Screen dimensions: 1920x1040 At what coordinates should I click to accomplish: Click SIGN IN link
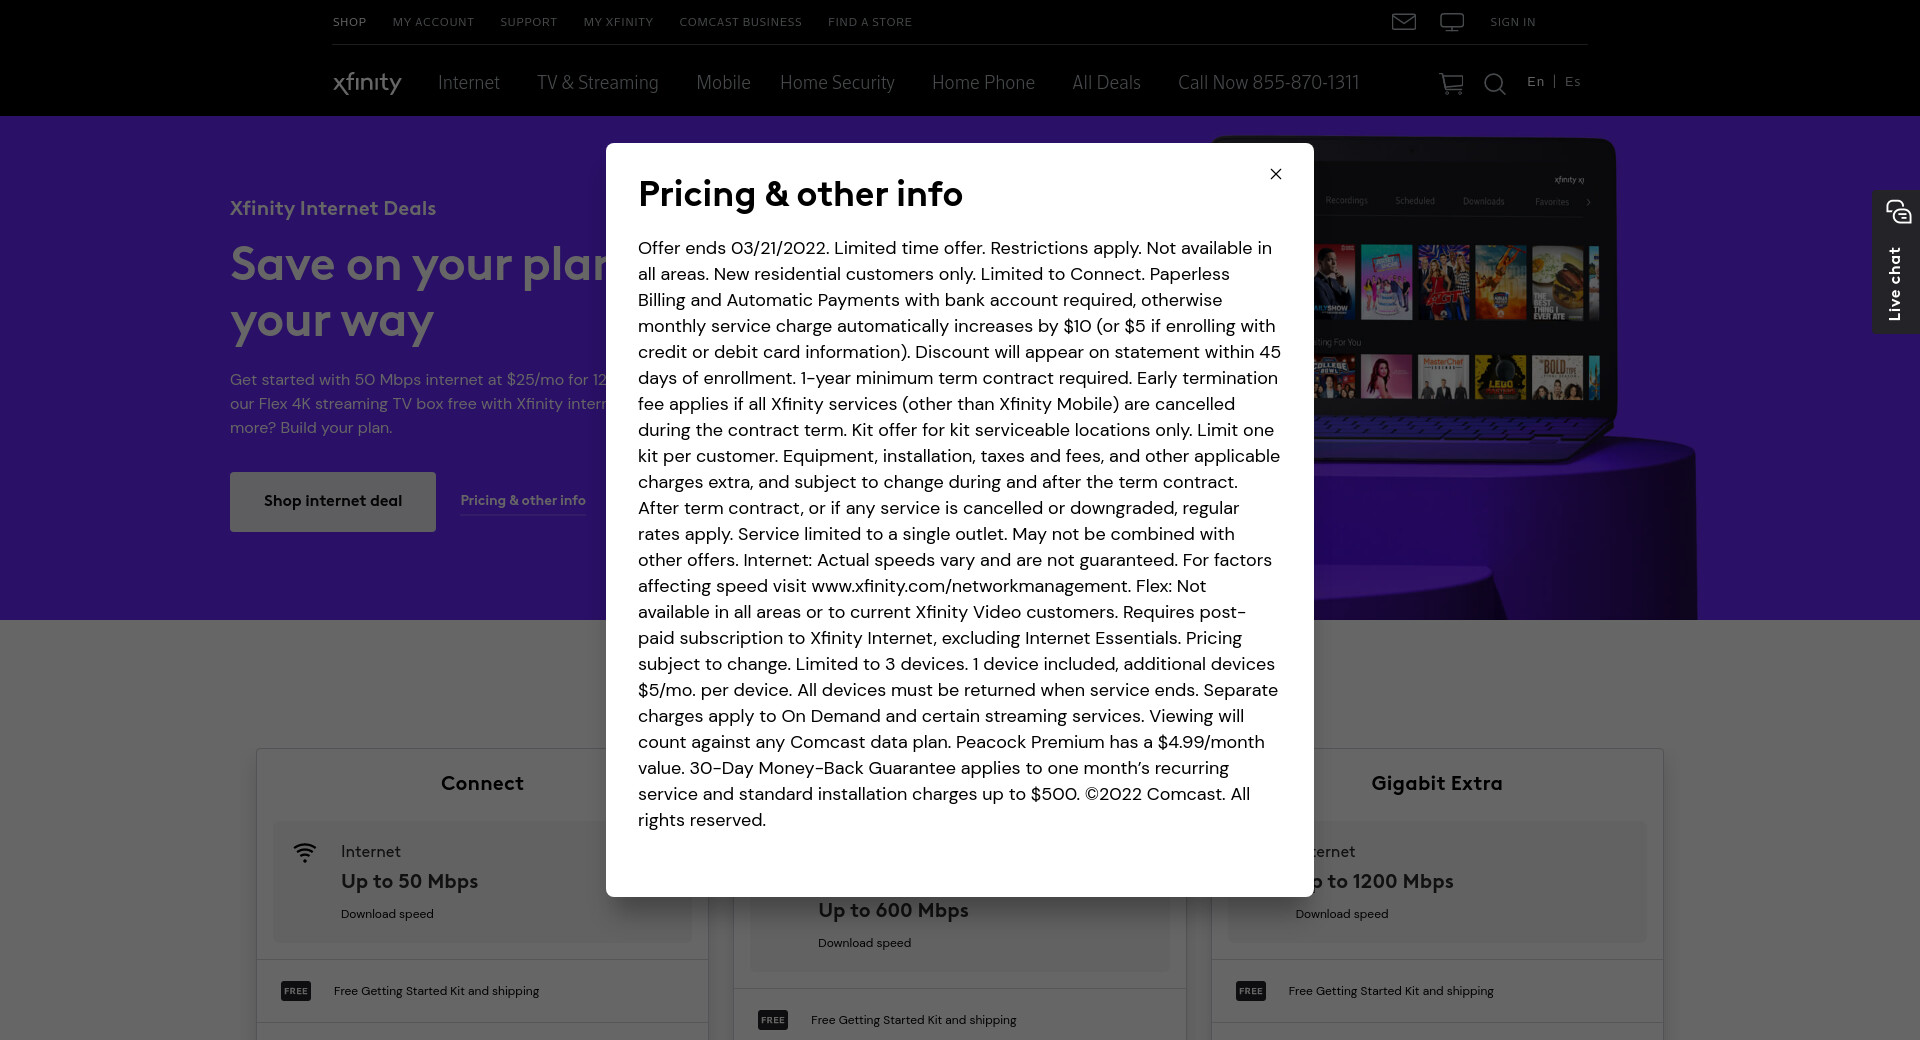pos(1512,22)
